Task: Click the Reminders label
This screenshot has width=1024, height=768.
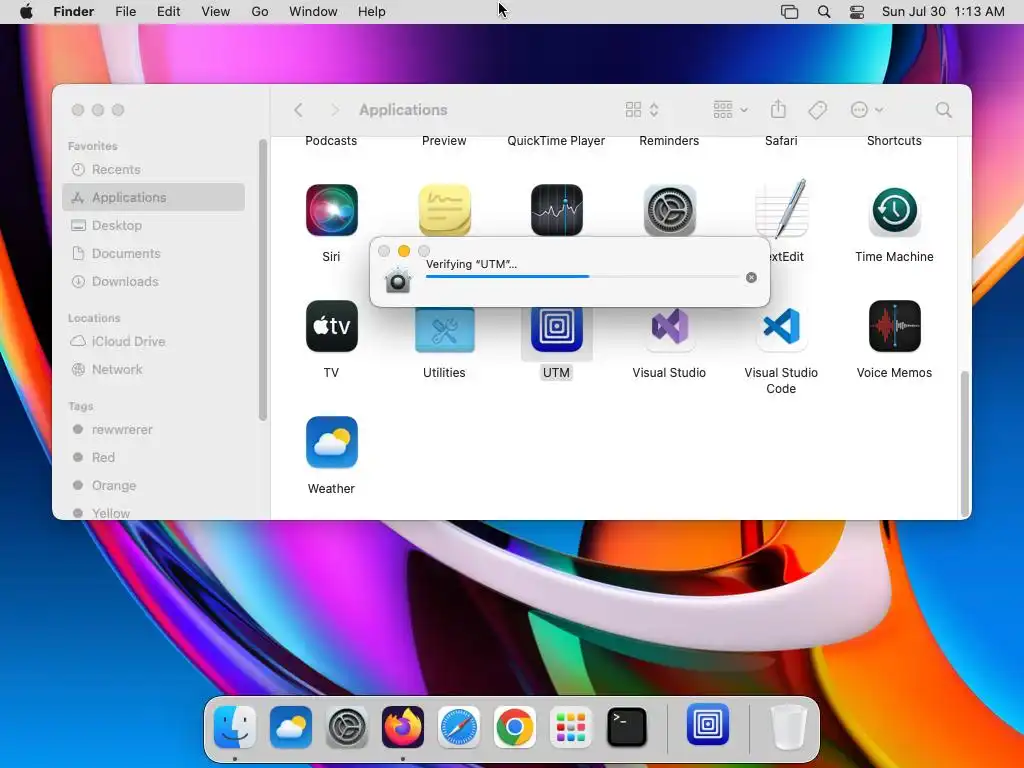Action: click(x=669, y=141)
